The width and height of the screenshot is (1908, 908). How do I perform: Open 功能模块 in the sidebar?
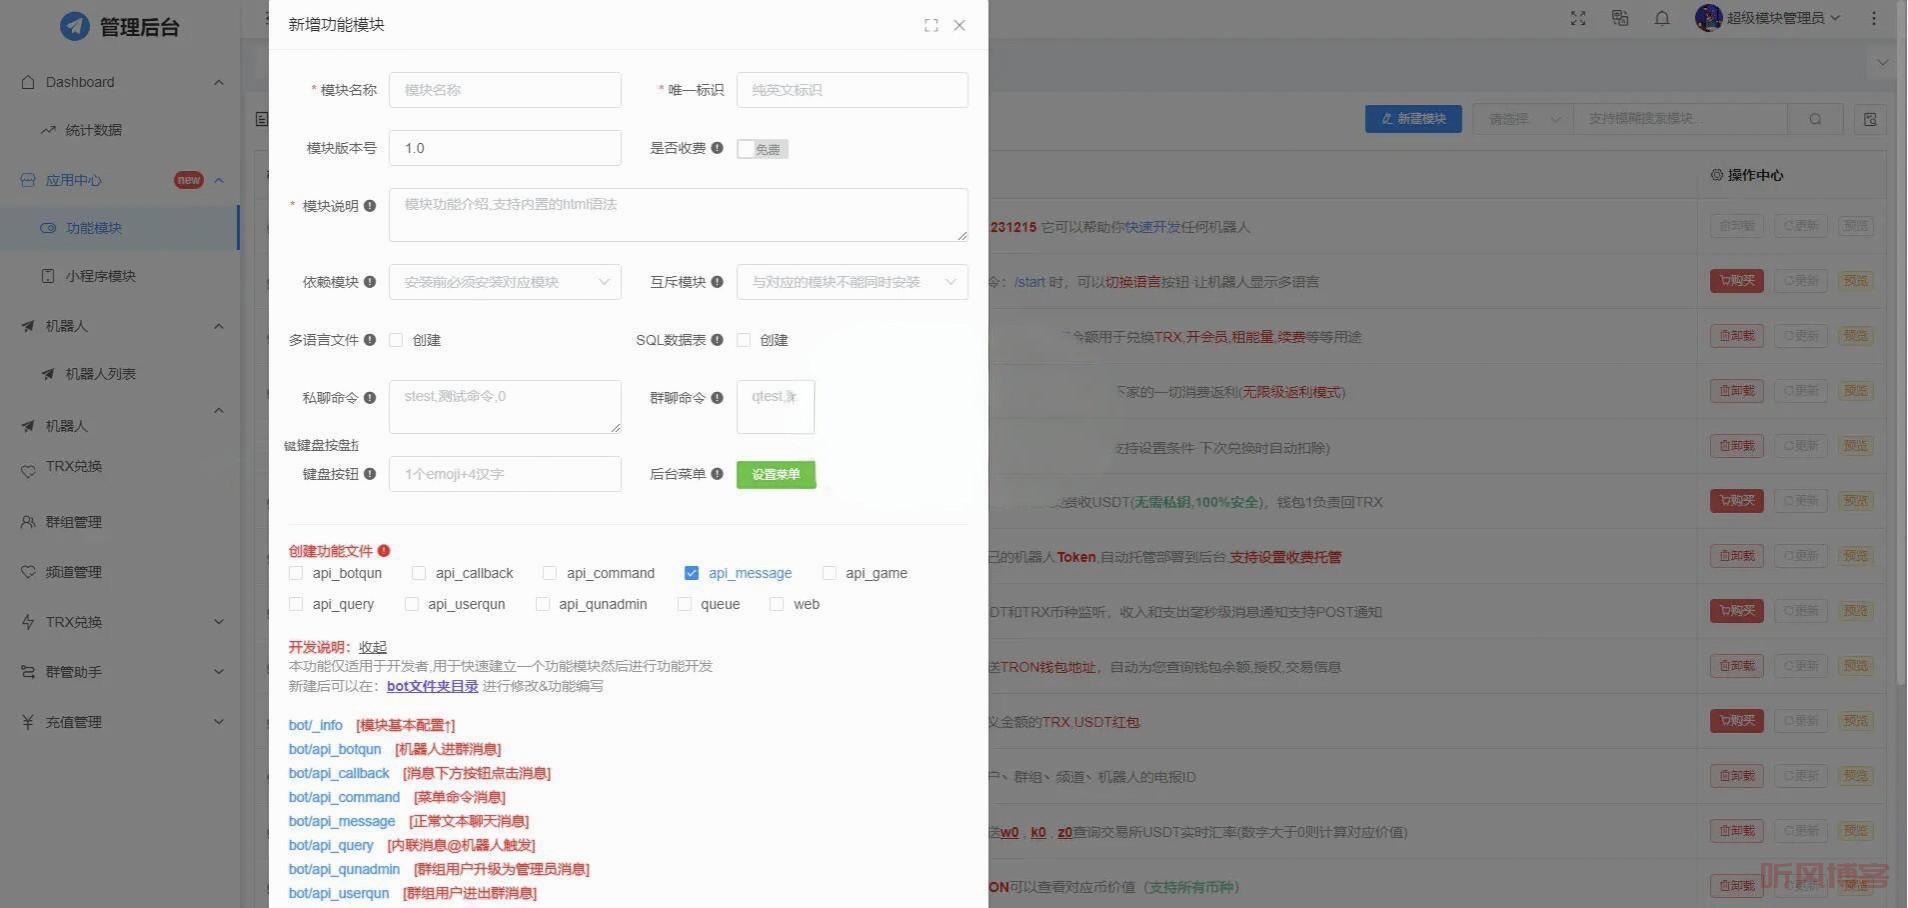point(120,228)
